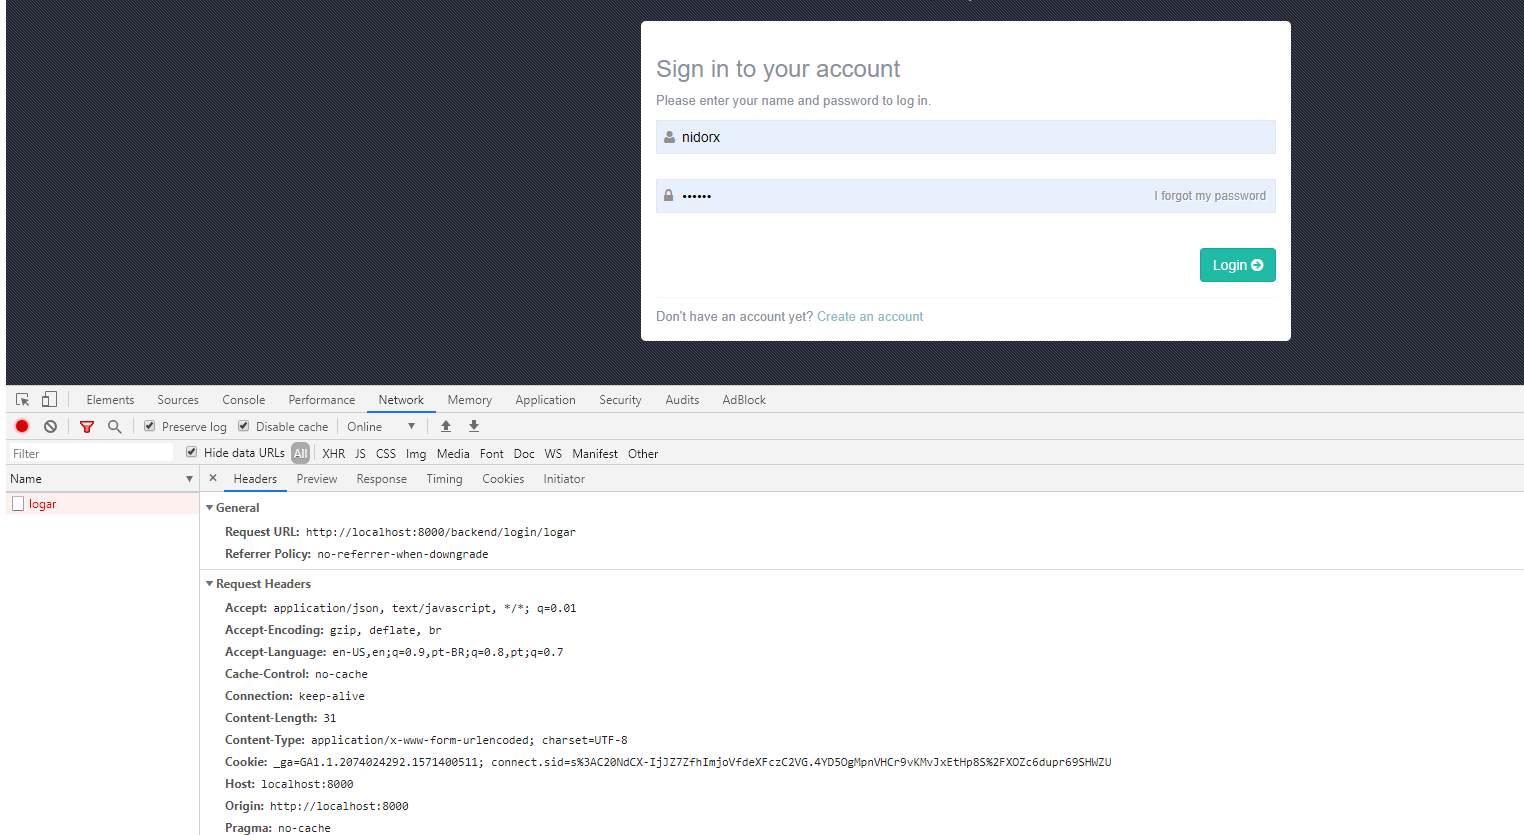The width and height of the screenshot is (1524, 835).
Task: Disable Hide data URLs
Action: [x=190, y=452]
